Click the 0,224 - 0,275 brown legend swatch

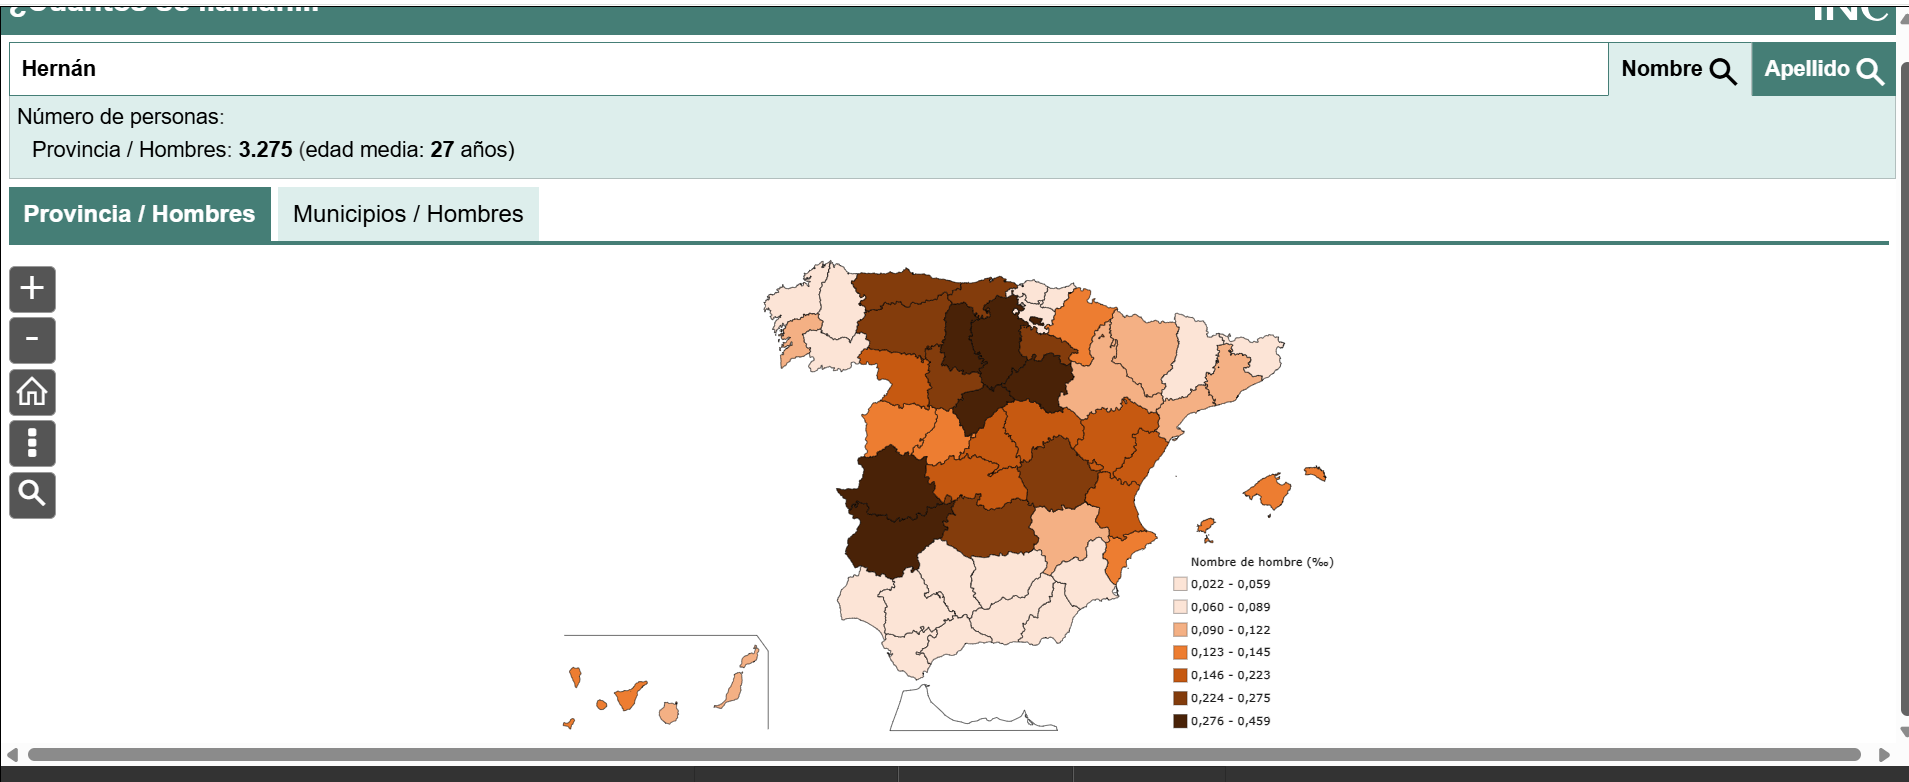point(1180,698)
